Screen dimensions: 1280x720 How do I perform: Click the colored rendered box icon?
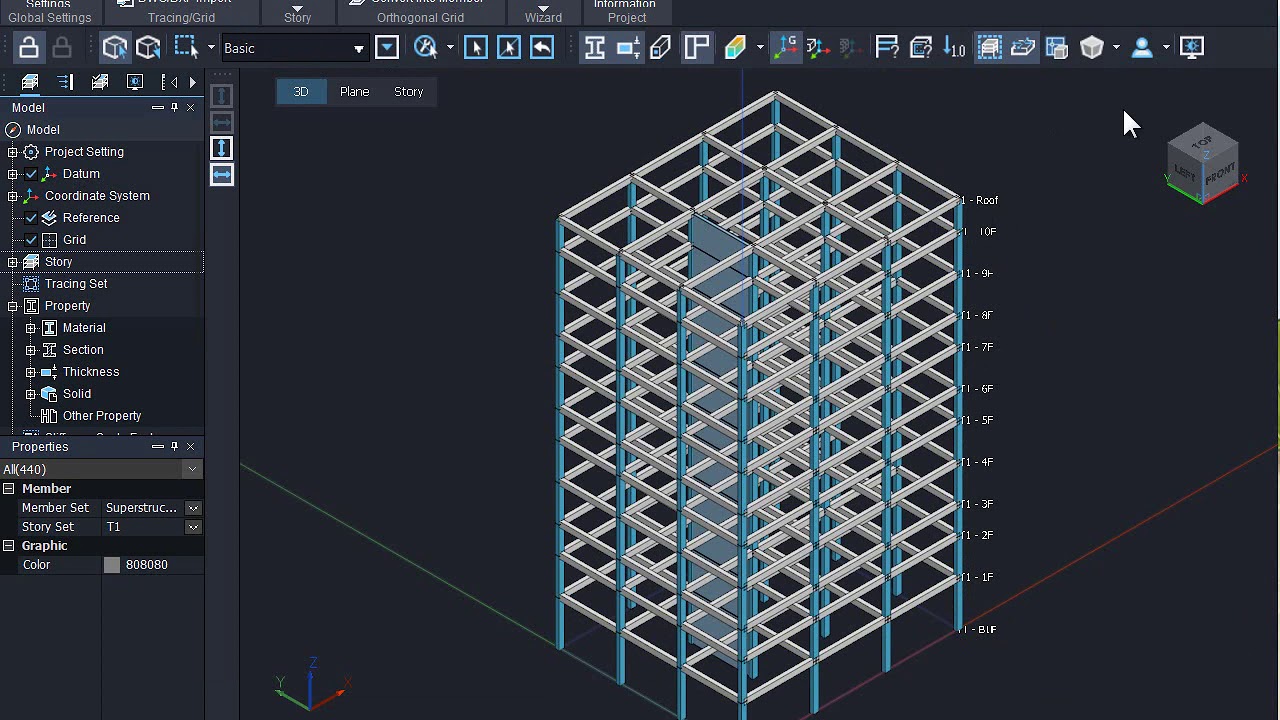click(736, 47)
